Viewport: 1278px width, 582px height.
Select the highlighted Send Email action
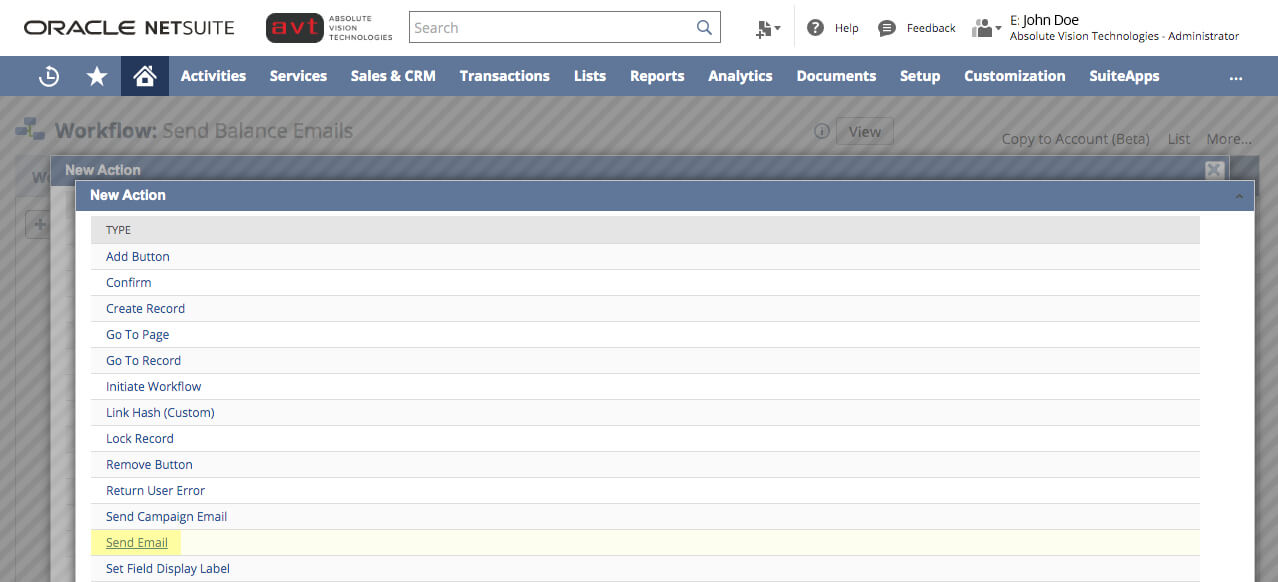135,542
